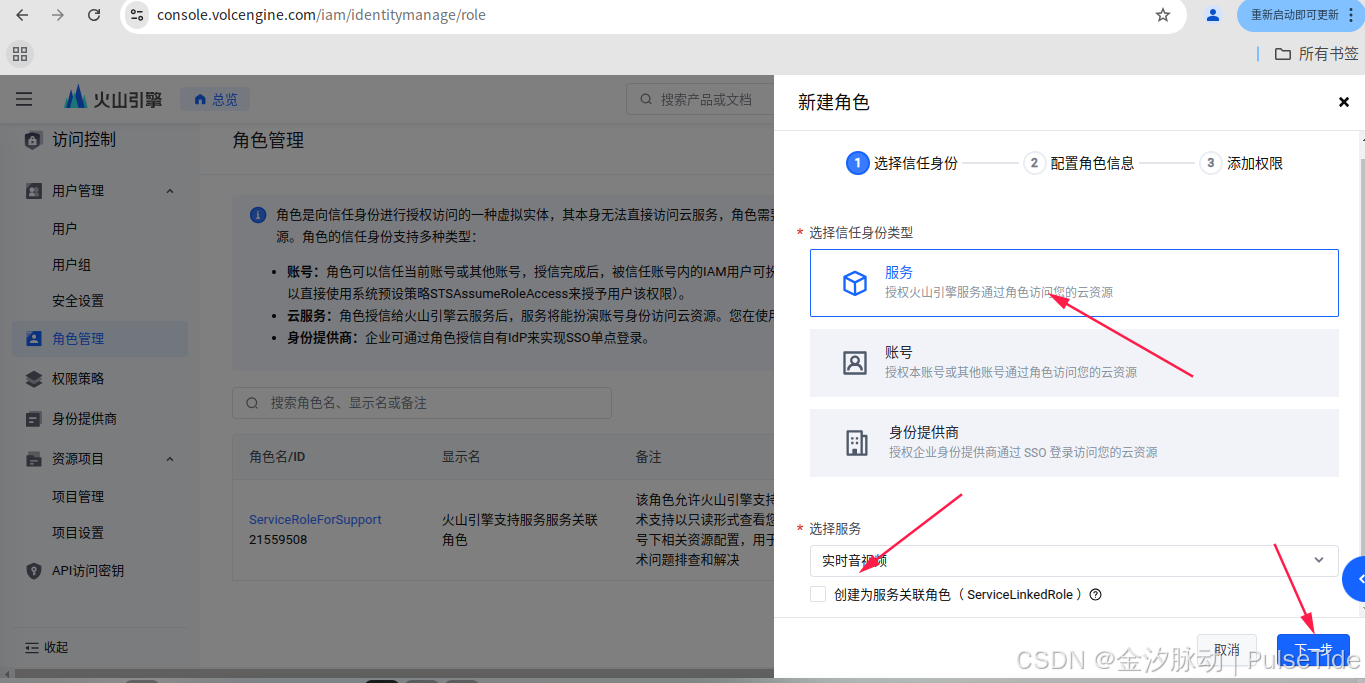Viewport: 1365px width, 683px height.
Task: Click the 取消 button
Action: pyautogui.click(x=1226, y=649)
